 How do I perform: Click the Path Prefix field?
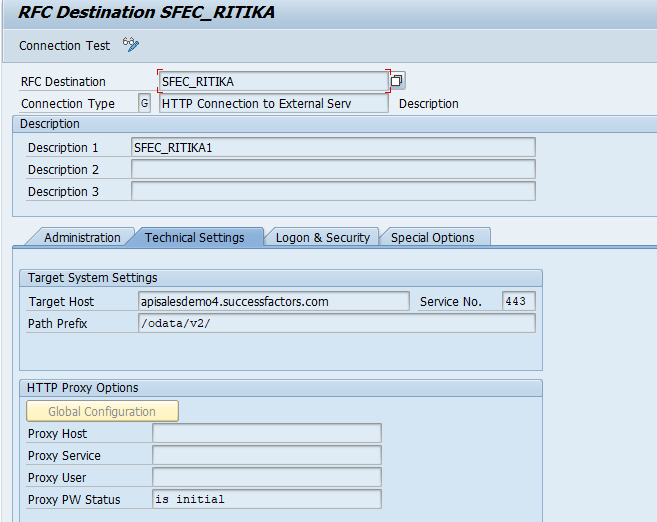[x=336, y=323]
